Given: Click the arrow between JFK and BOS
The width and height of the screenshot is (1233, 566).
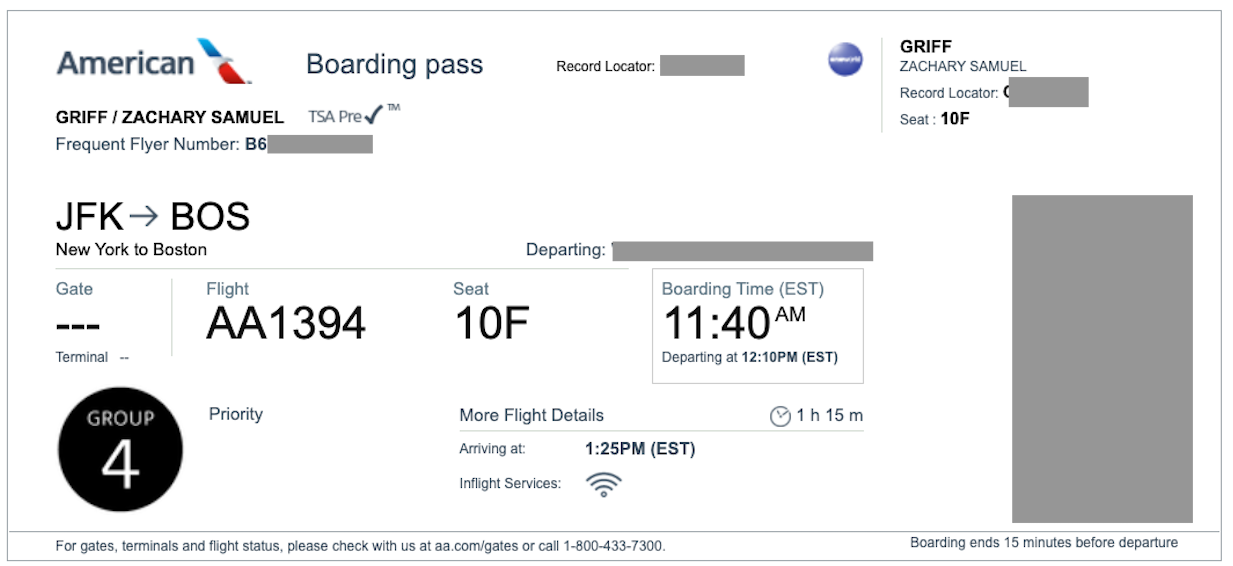Looking at the screenshot, I should (144, 216).
